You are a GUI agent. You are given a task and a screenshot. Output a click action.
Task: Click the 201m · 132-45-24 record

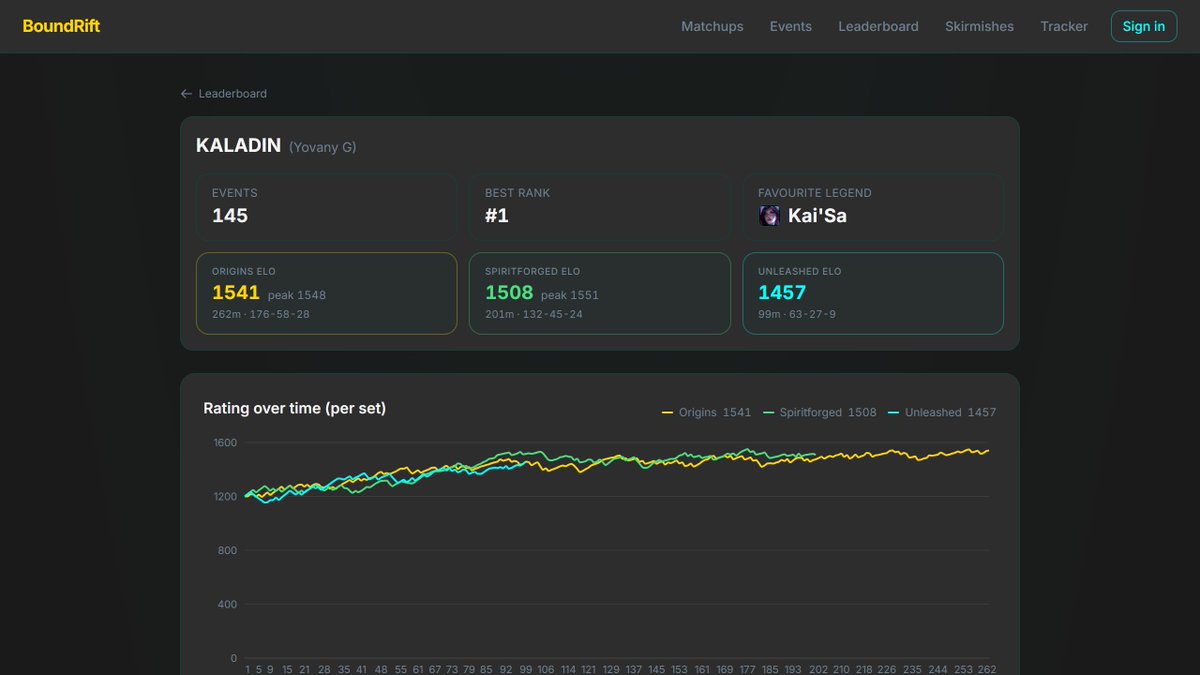(x=534, y=315)
